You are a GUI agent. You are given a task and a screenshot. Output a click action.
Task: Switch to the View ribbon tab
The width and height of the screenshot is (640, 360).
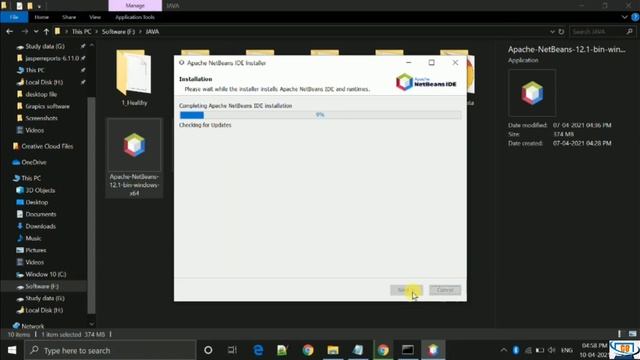(95, 17)
